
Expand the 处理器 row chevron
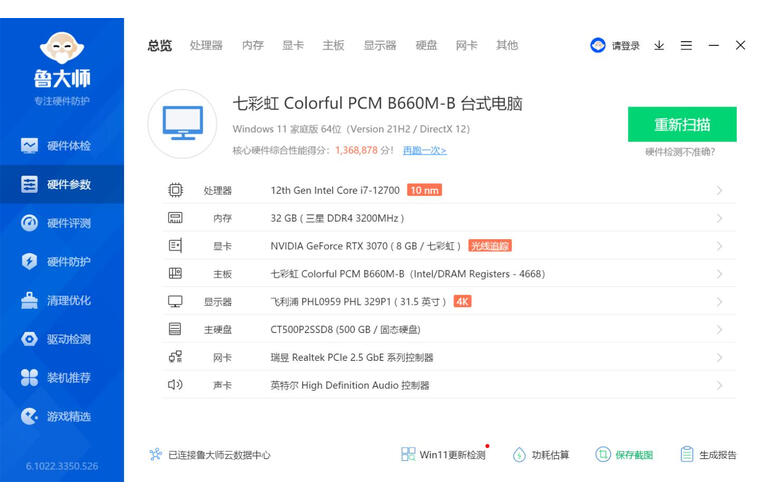click(x=719, y=190)
